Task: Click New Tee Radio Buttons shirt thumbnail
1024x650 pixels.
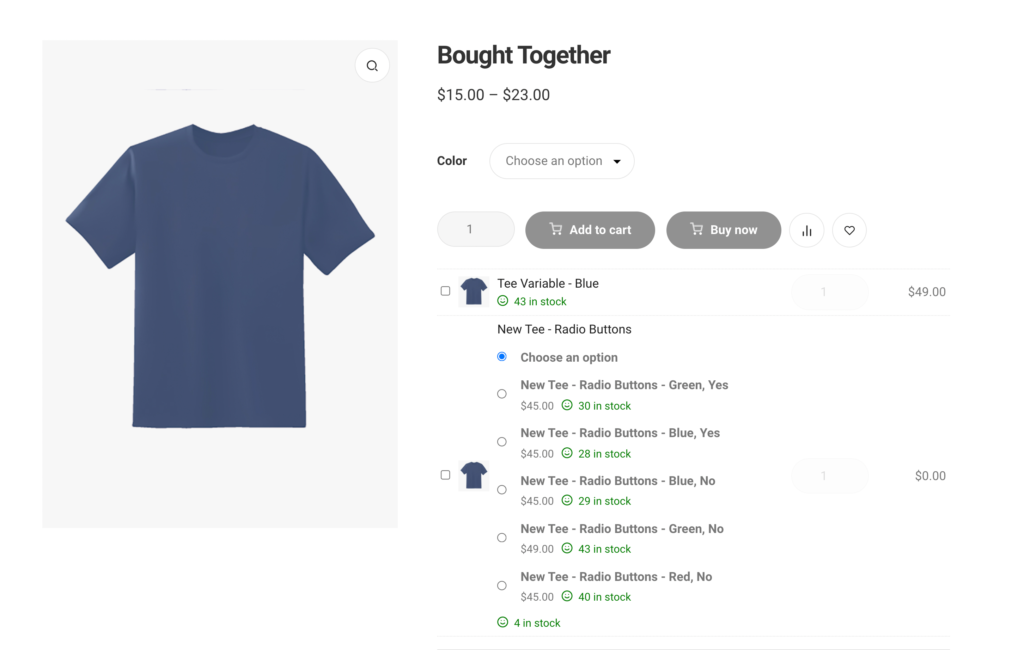Action: [473, 475]
